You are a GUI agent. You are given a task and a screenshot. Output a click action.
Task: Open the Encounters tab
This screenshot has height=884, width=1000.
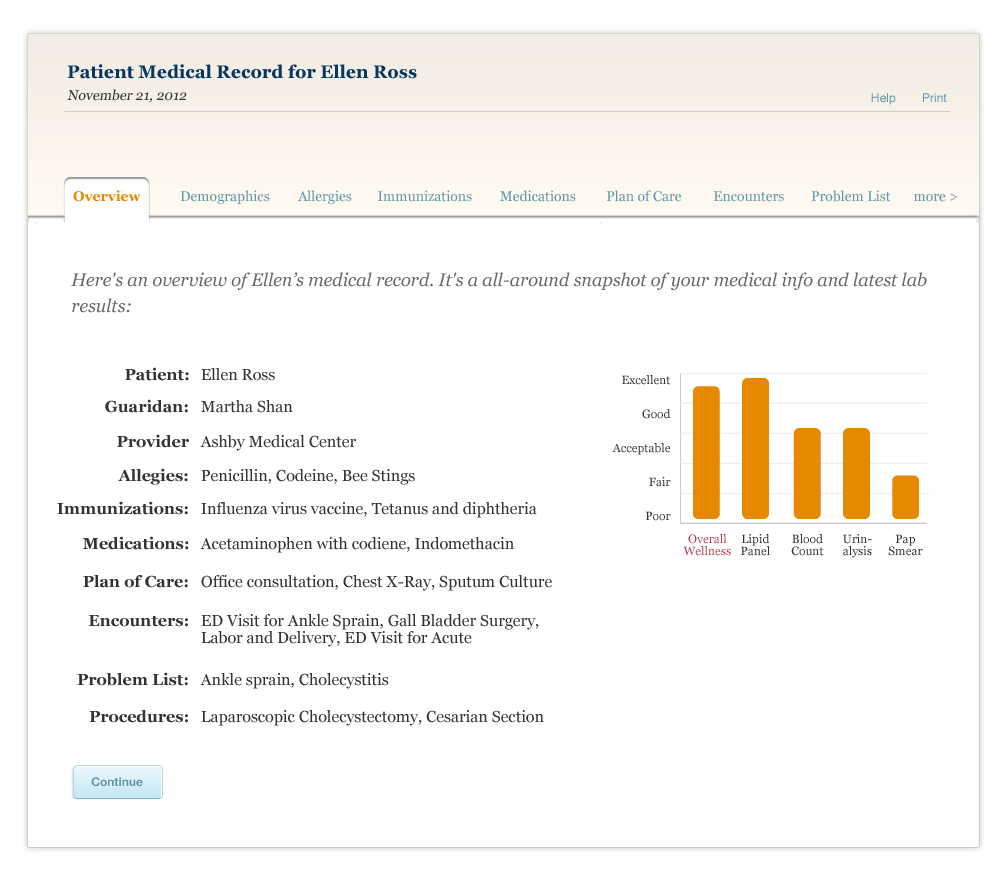click(x=749, y=196)
